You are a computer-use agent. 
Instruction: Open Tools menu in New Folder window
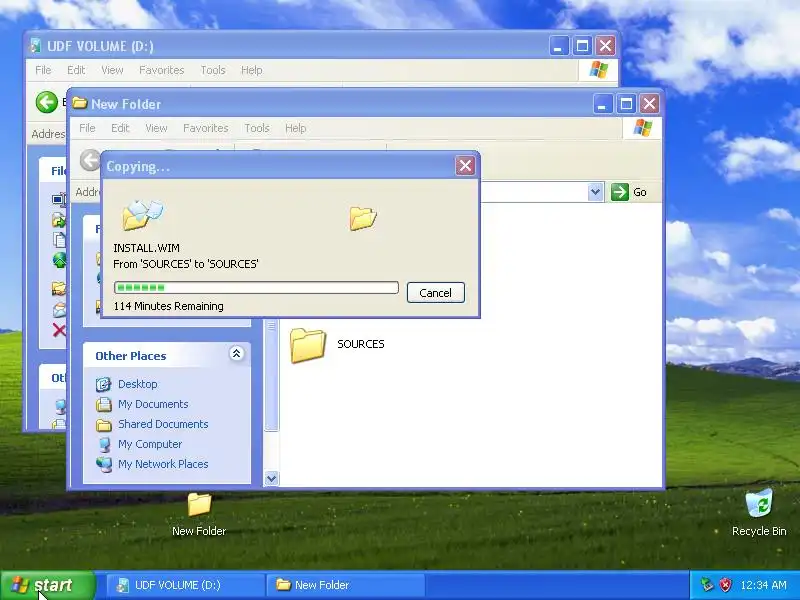tap(257, 128)
